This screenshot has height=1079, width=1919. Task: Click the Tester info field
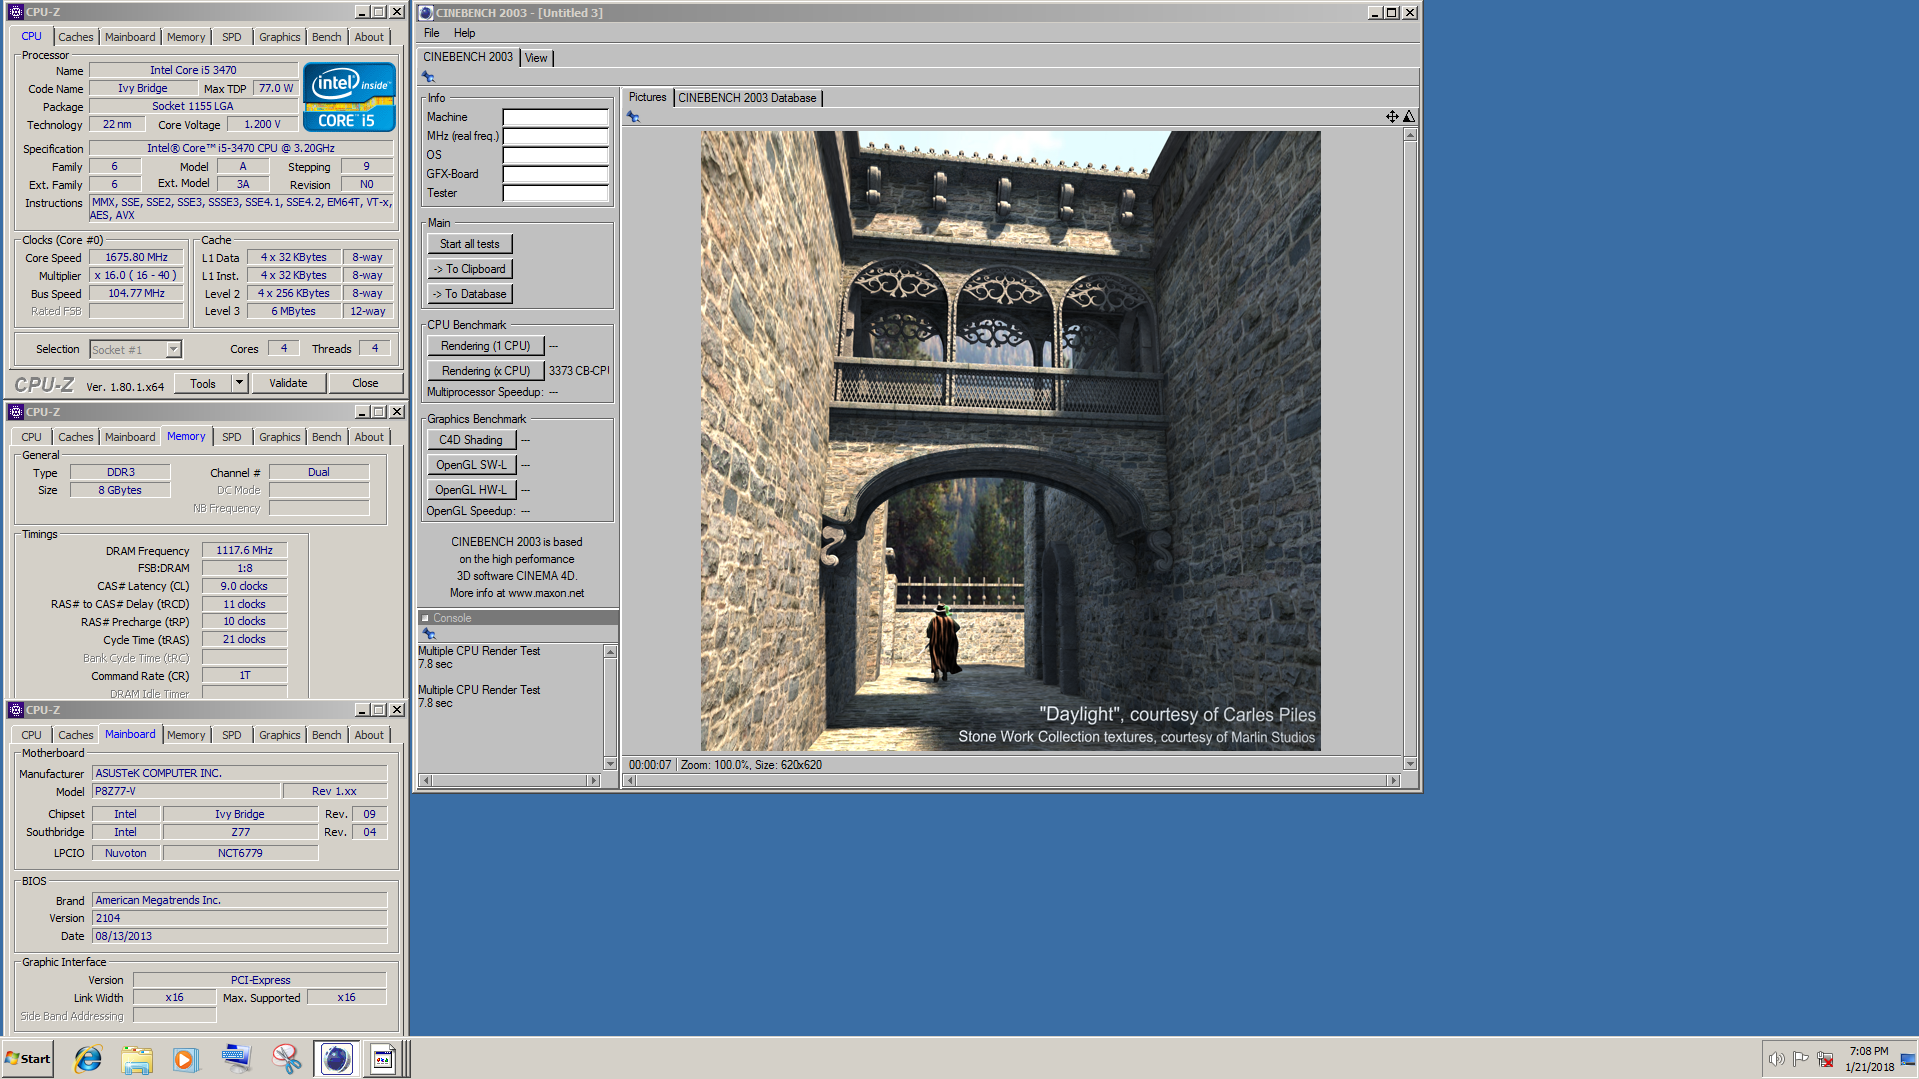[x=555, y=193]
